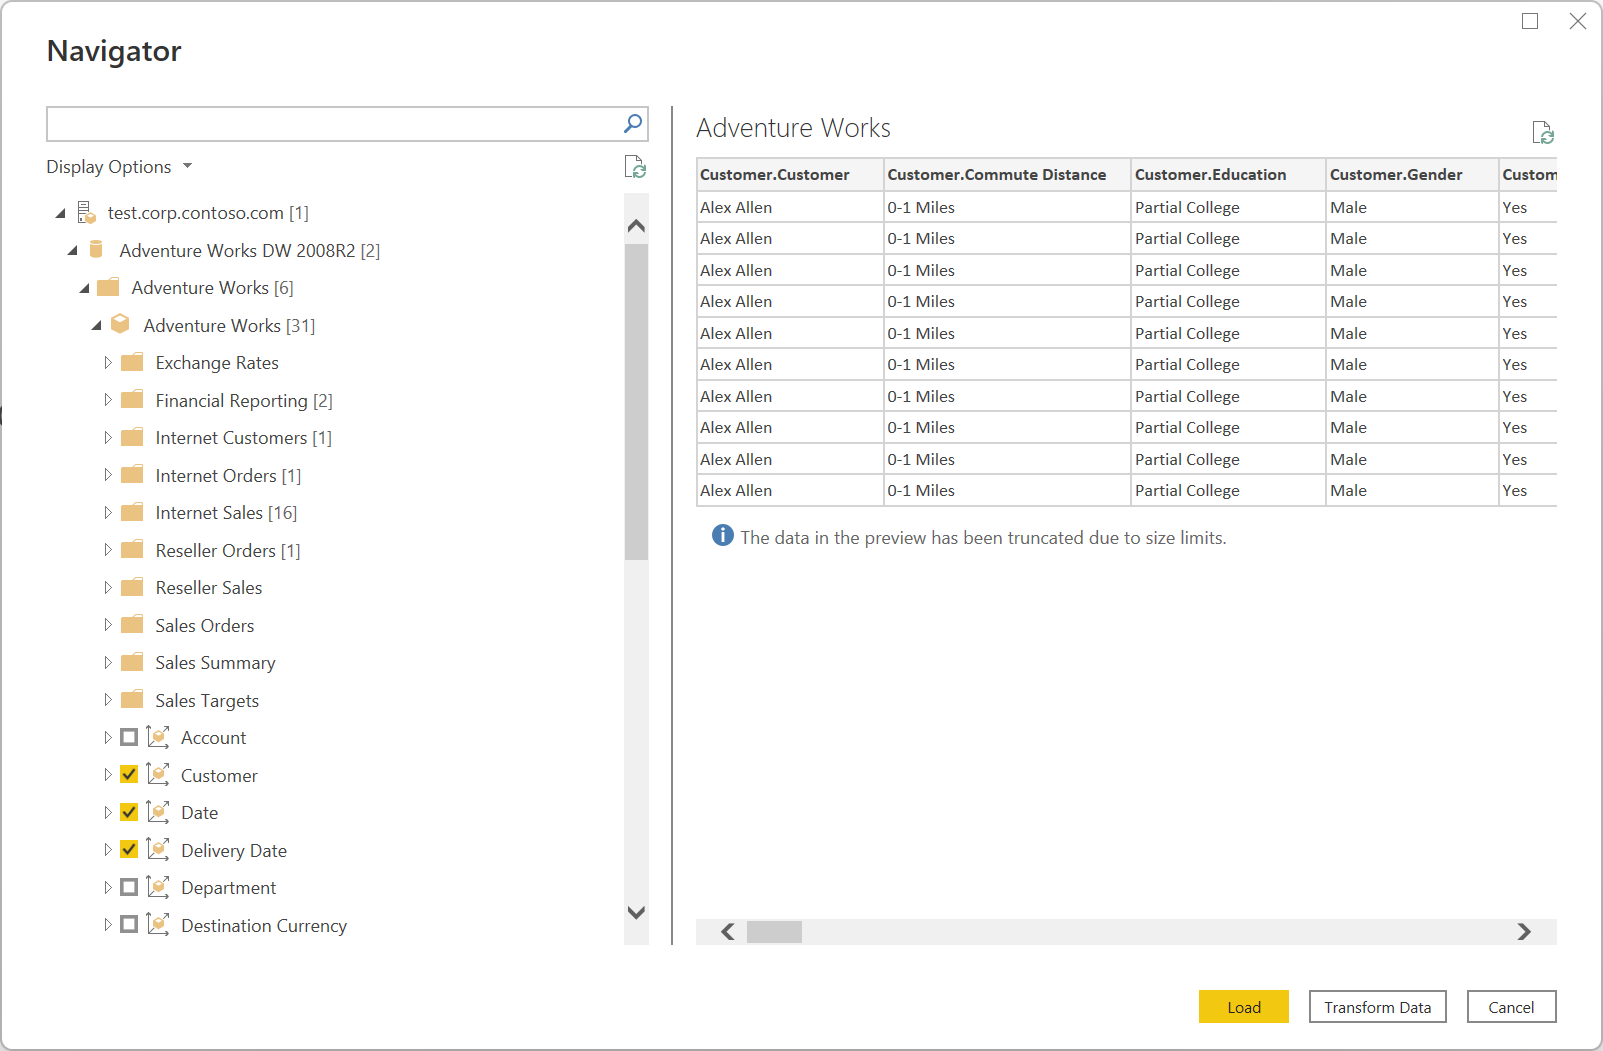Open the Display Options dropdown
The image size is (1603, 1051).
118,167
